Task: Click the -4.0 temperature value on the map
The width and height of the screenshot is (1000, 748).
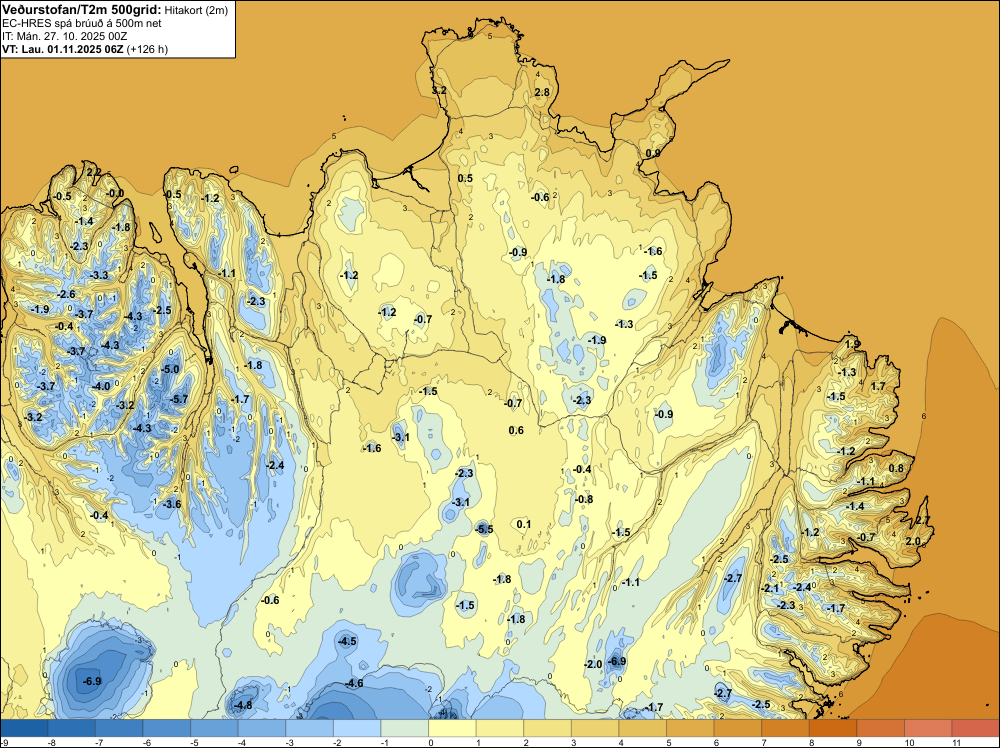Action: pos(101,386)
